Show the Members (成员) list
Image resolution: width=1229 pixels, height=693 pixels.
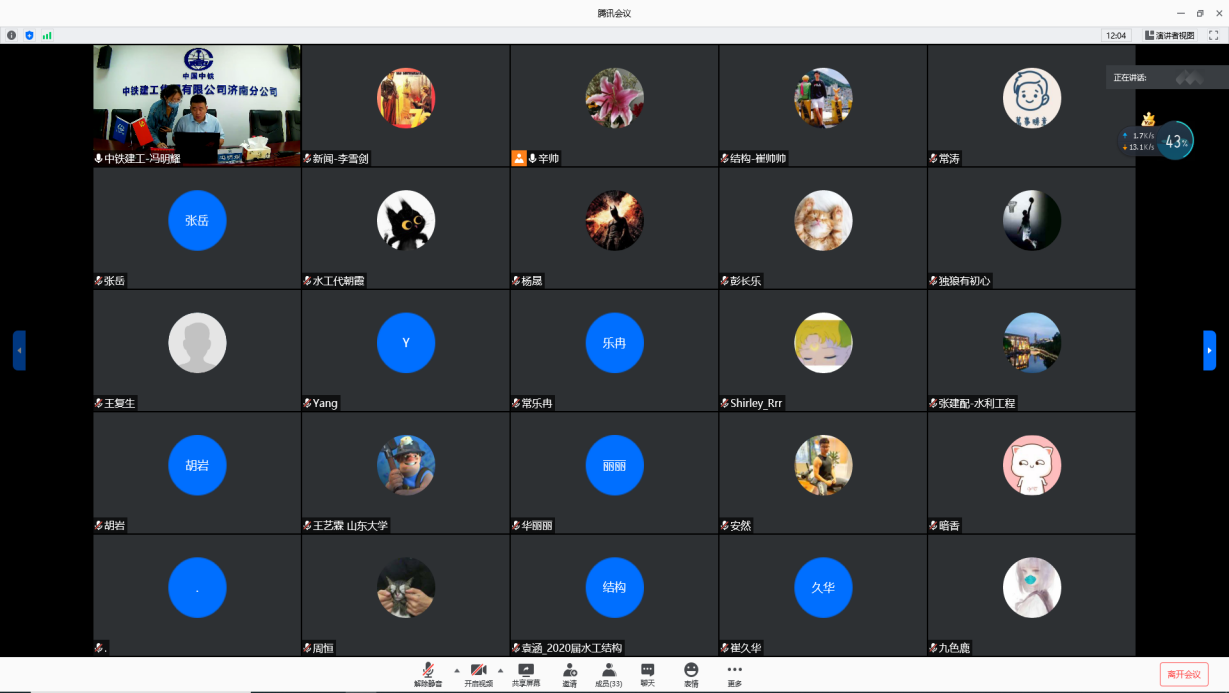coord(608,675)
